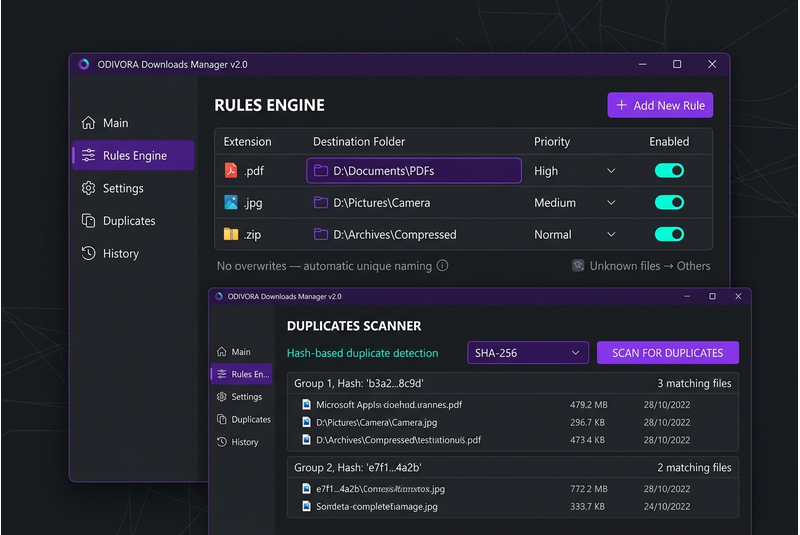Click SCAN FOR DUPLICATES button
The height and width of the screenshot is (535, 800).
[667, 352]
